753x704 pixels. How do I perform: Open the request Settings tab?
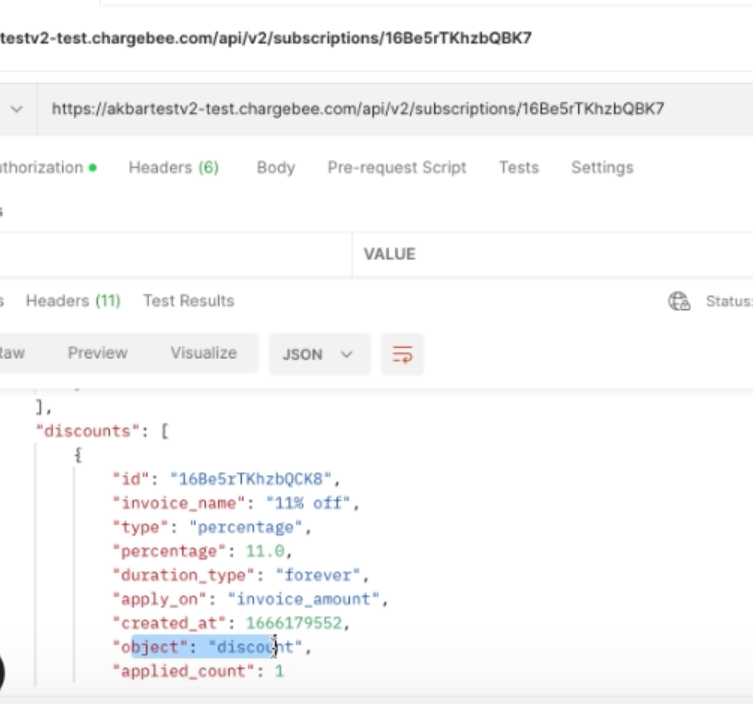coord(601,168)
